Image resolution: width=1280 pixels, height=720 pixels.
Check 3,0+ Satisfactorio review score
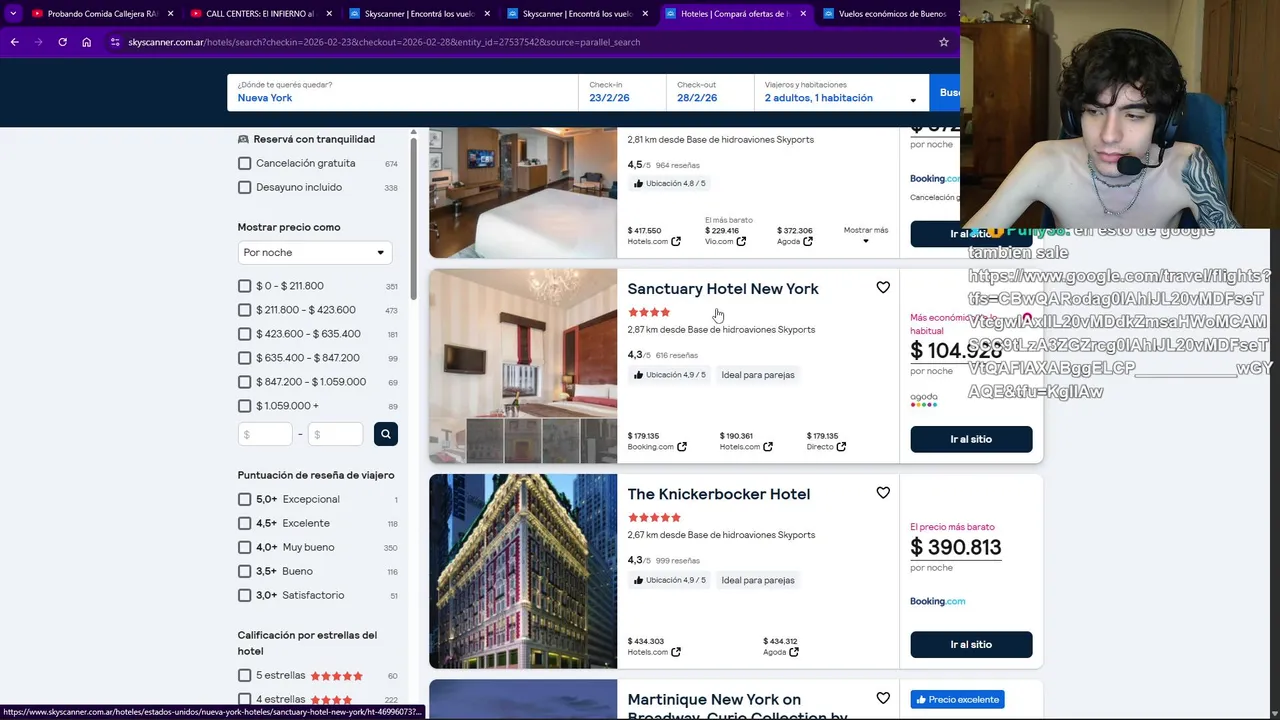pos(245,595)
